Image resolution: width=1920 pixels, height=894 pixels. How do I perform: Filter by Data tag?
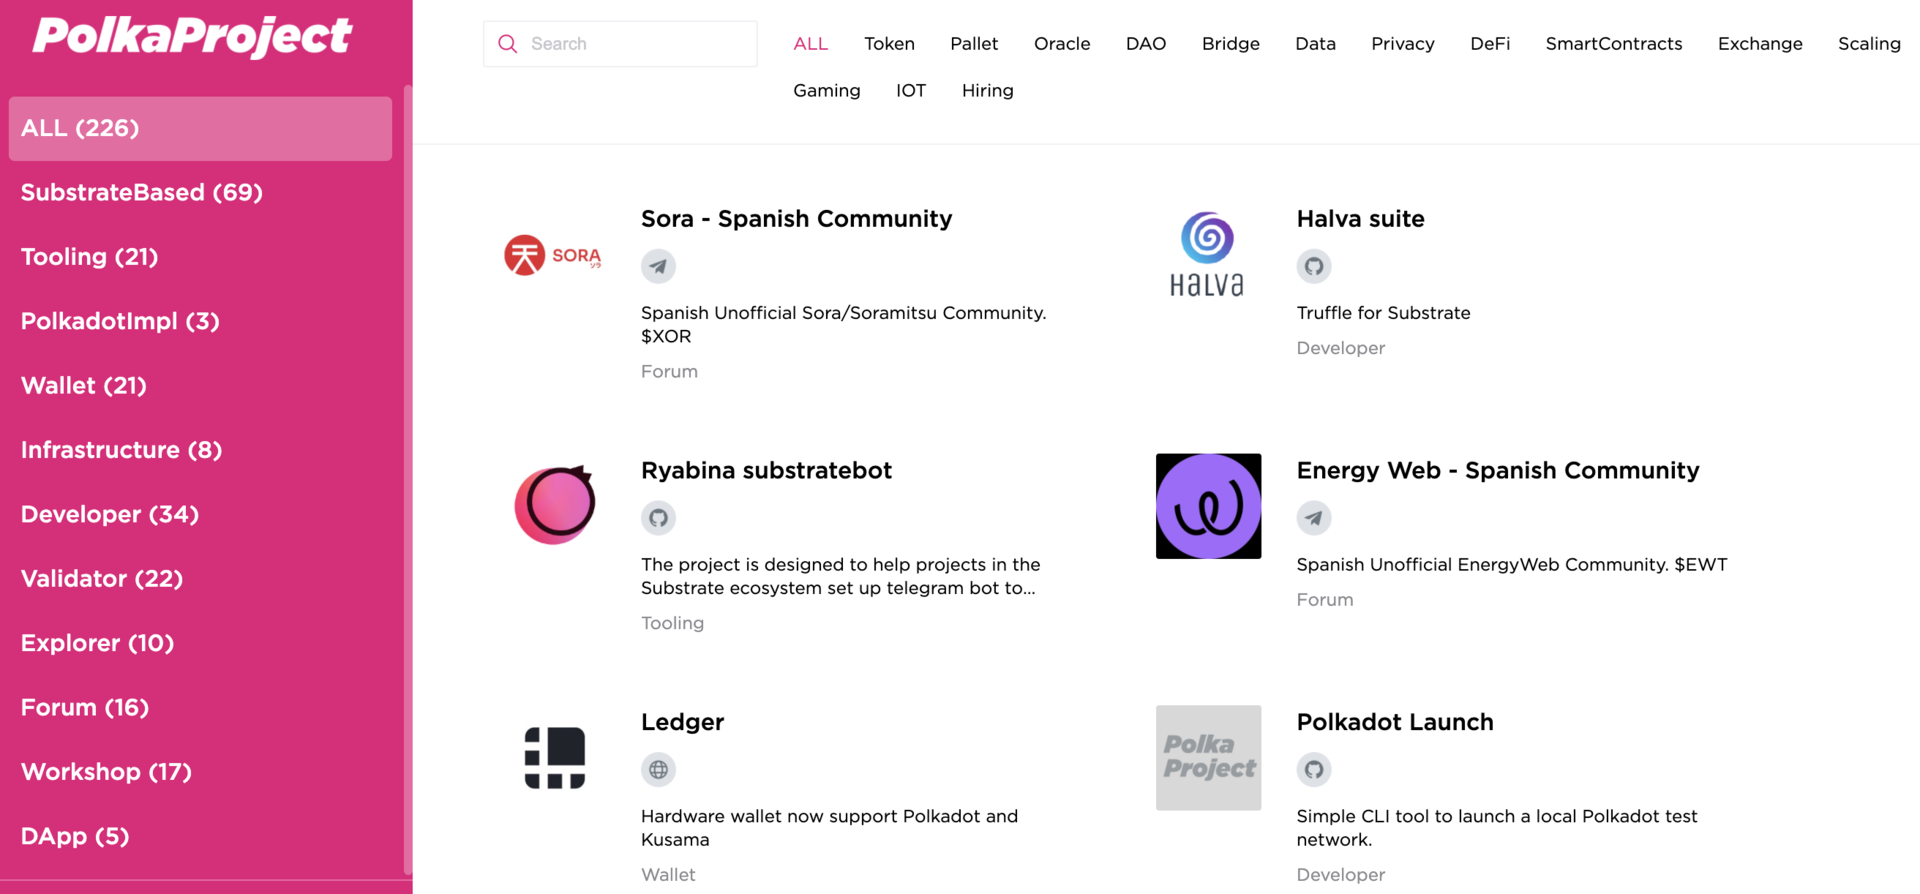click(x=1315, y=44)
